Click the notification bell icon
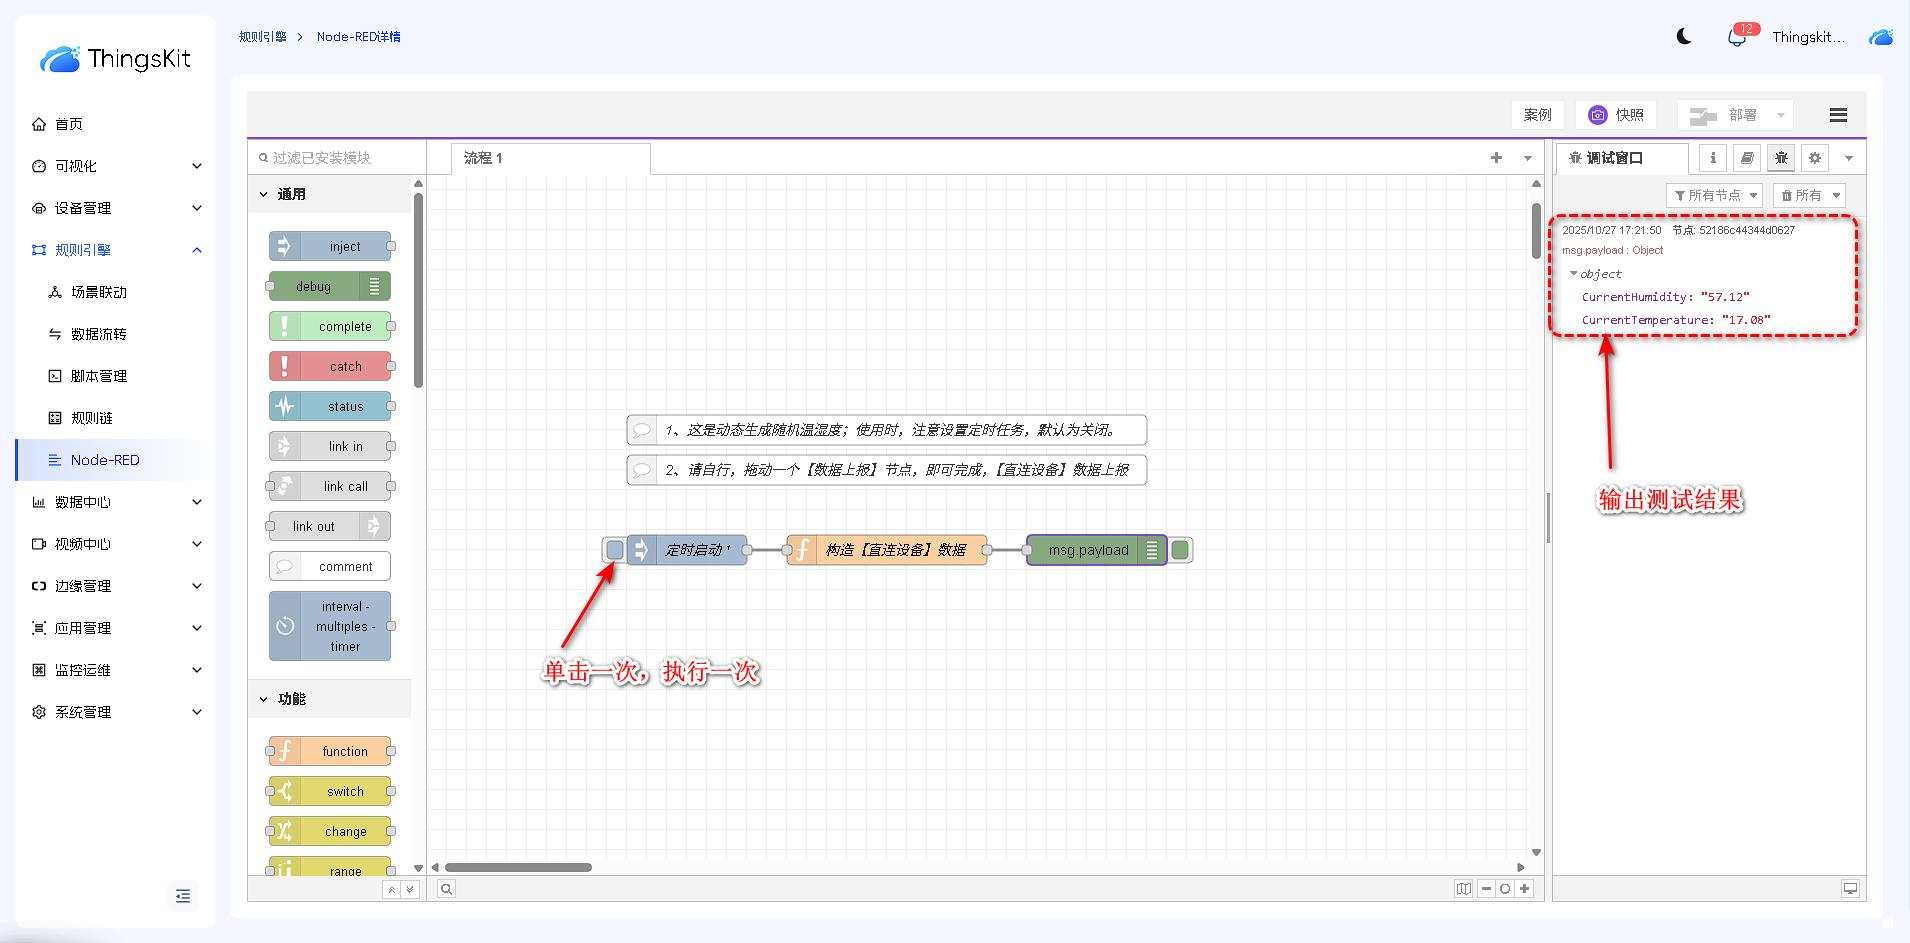The width and height of the screenshot is (1910, 943). (x=1737, y=38)
